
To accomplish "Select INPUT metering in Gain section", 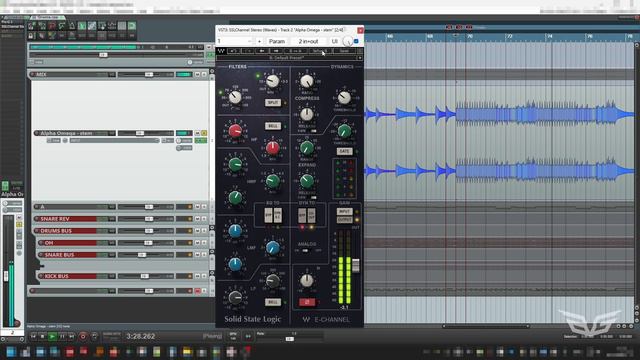I will [344, 211].
